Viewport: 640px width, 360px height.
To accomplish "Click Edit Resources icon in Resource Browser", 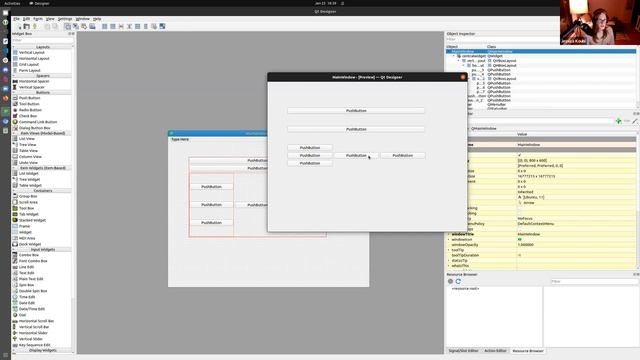I will coord(450,281).
